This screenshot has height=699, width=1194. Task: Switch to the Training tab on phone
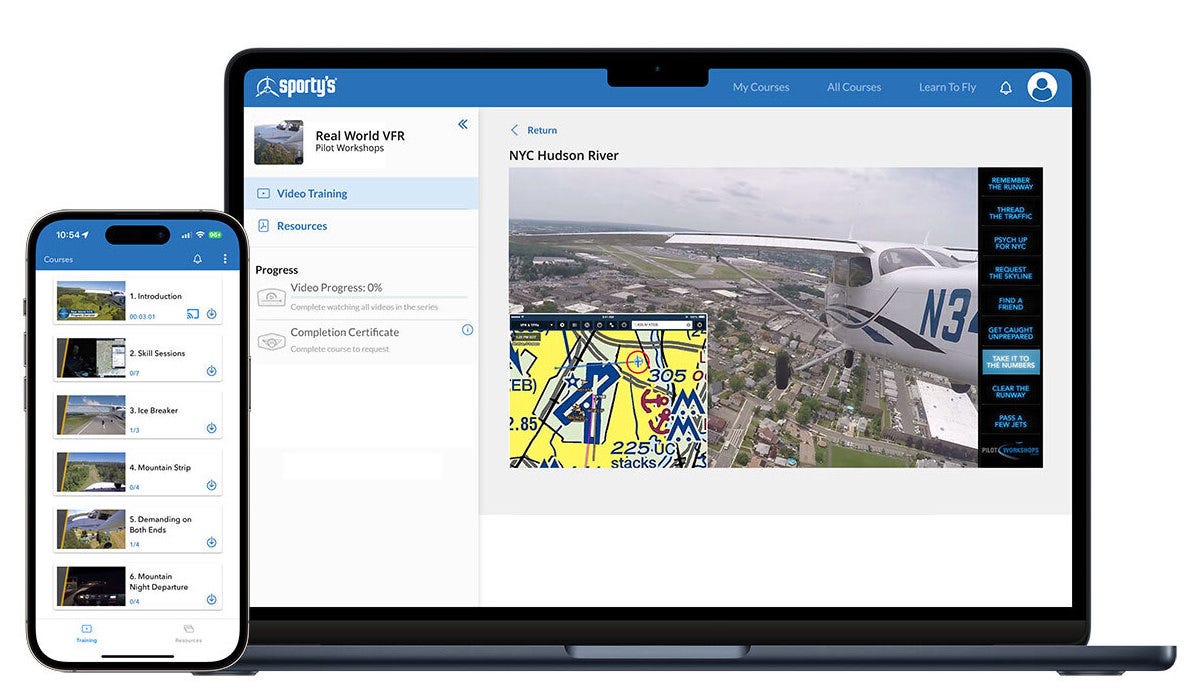(87, 634)
